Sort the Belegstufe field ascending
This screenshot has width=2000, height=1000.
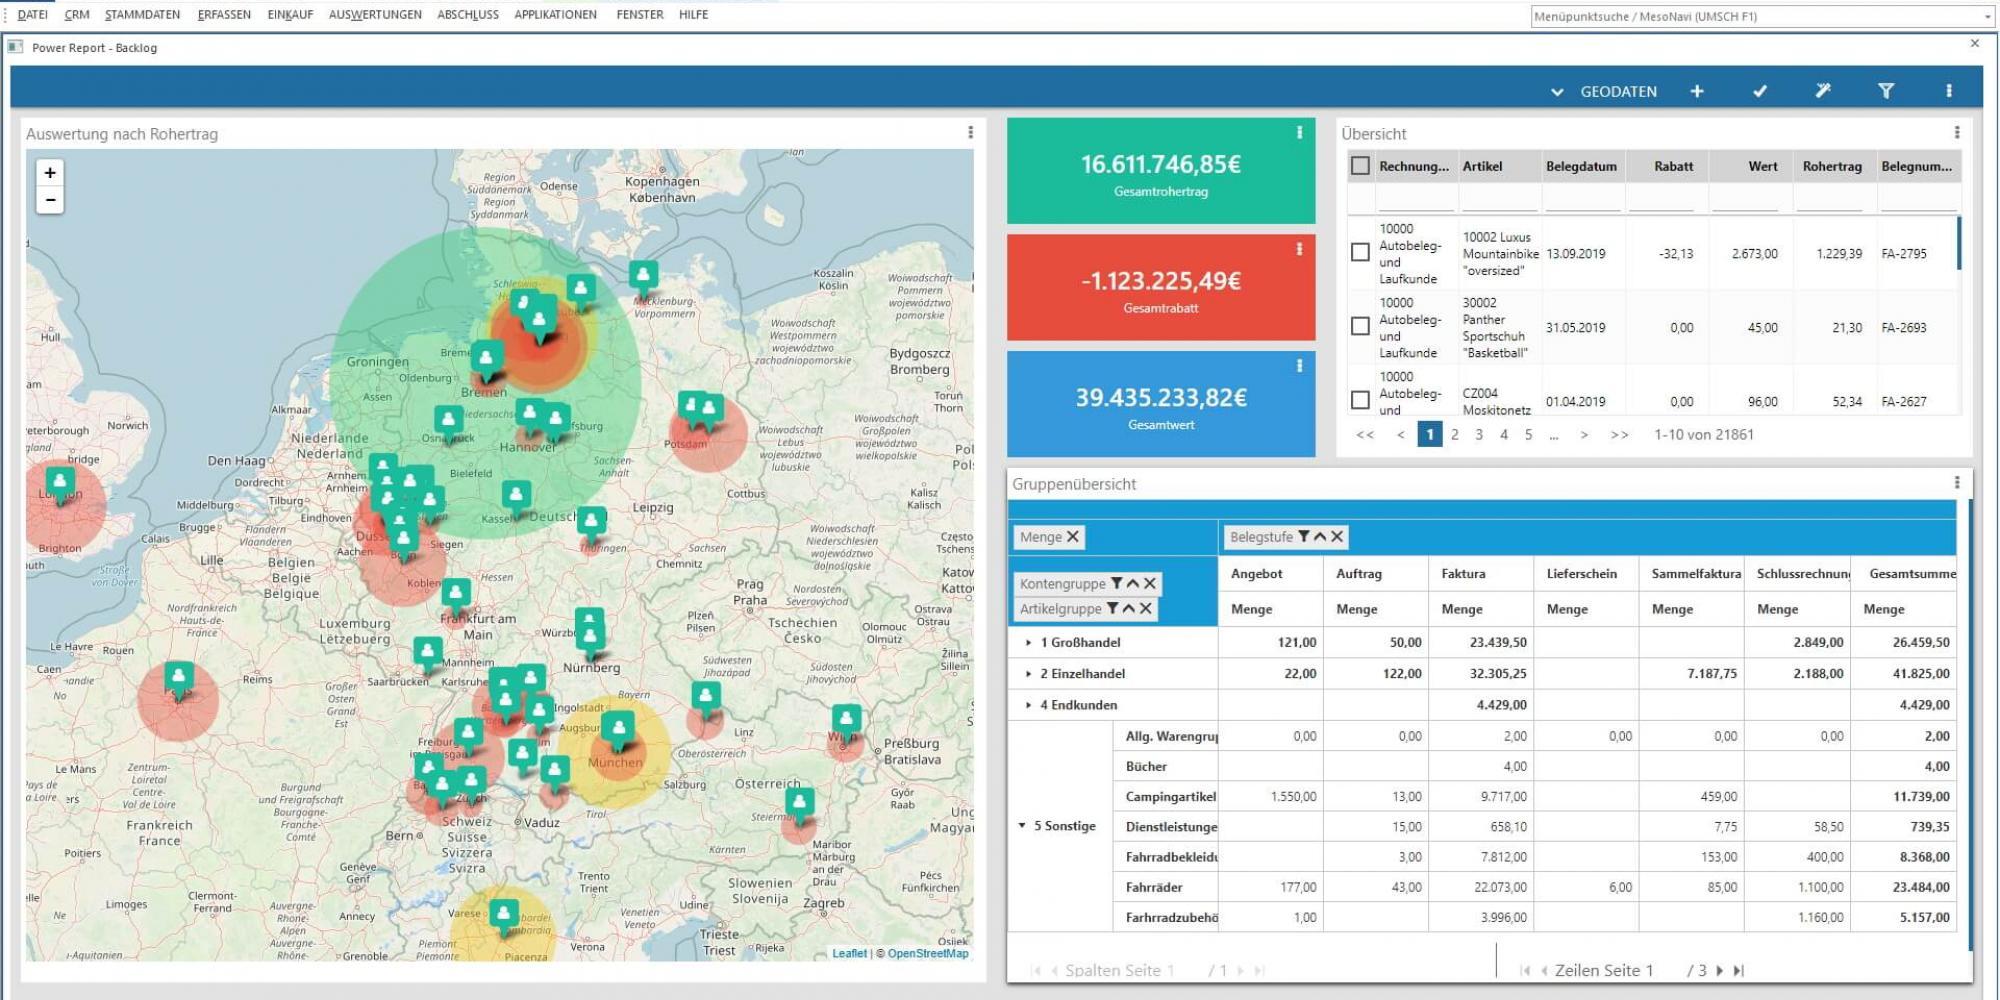(x=1320, y=537)
